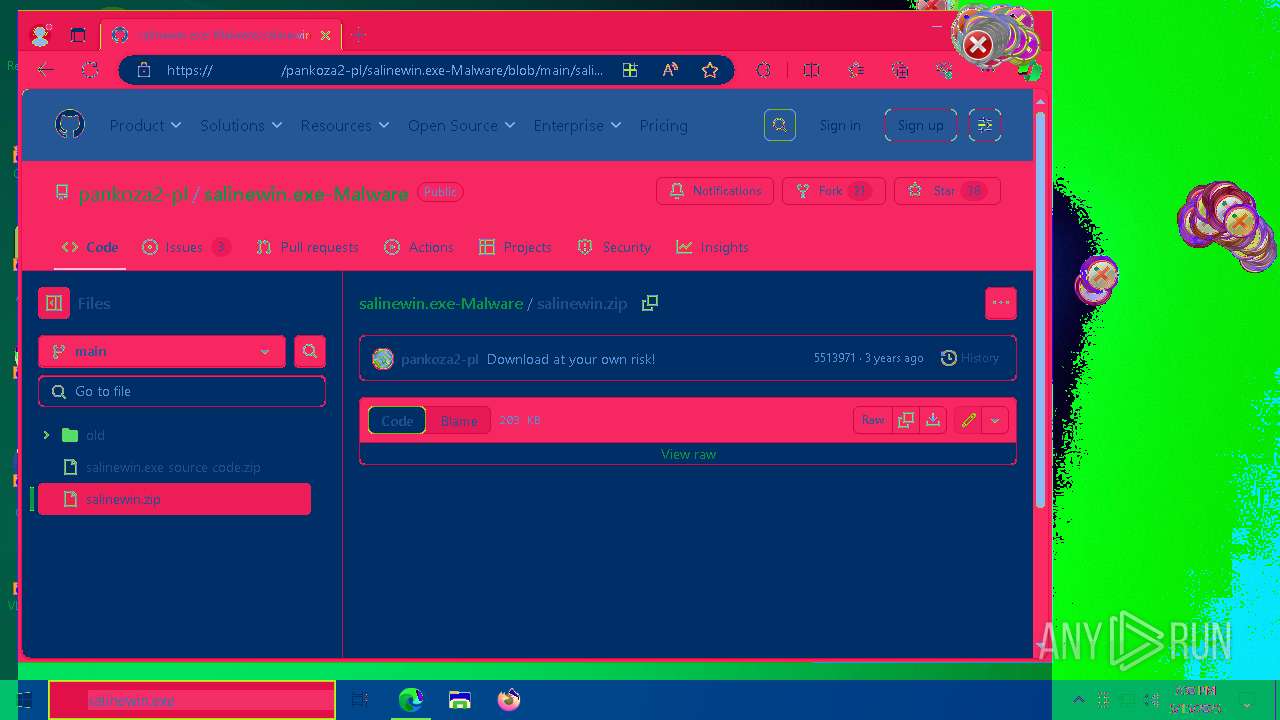1280x720 pixels.
Task: Open the Security tab
Action: click(614, 247)
